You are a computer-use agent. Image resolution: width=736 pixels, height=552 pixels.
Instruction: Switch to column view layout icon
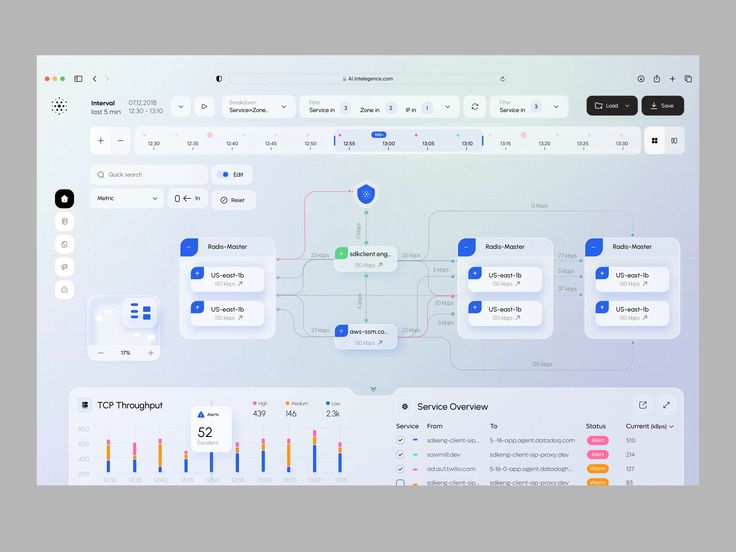pos(674,140)
